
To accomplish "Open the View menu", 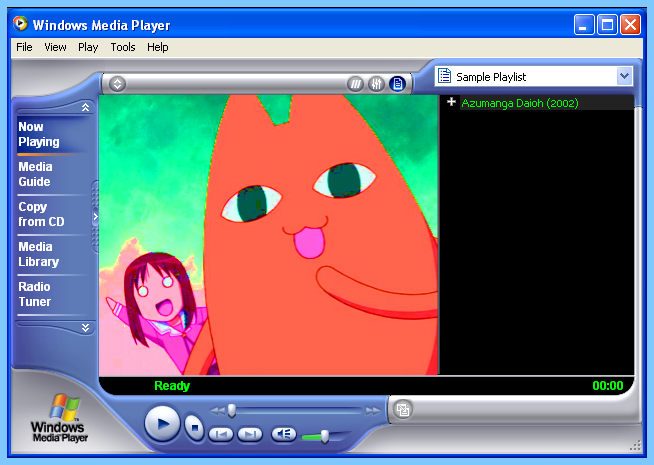I will [55, 47].
